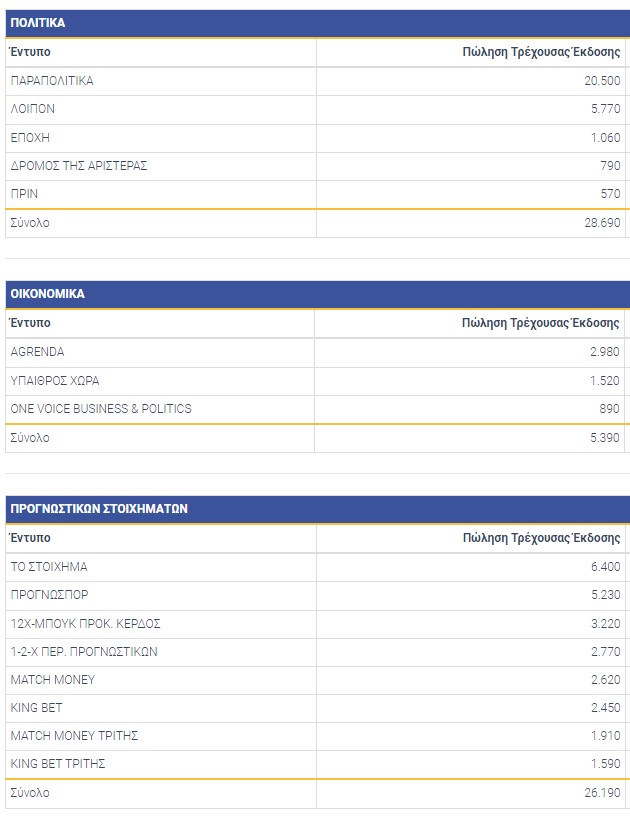Select the AGRENDA publication
The height and width of the screenshot is (821, 630).
(37, 352)
